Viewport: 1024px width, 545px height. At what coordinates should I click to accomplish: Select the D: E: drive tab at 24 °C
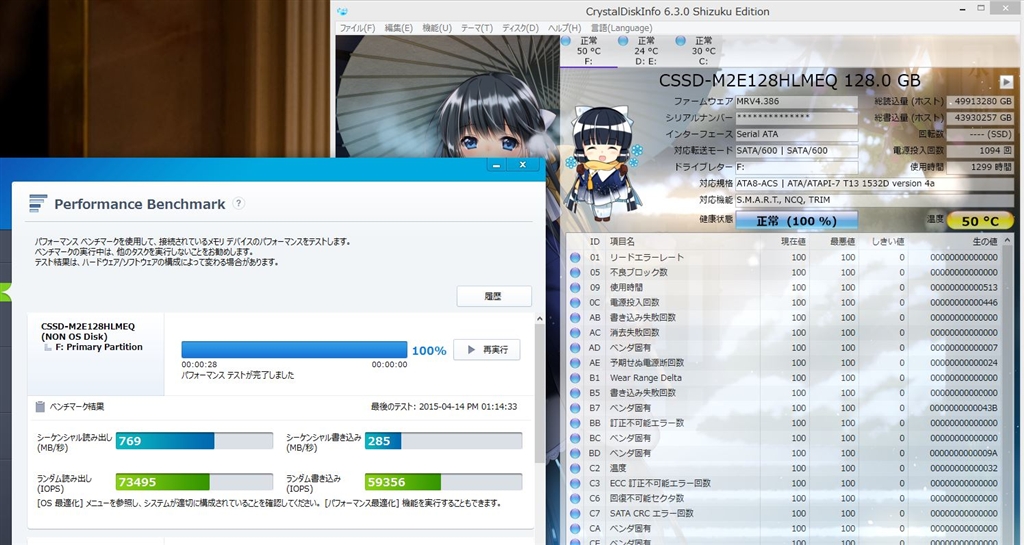tap(646, 51)
